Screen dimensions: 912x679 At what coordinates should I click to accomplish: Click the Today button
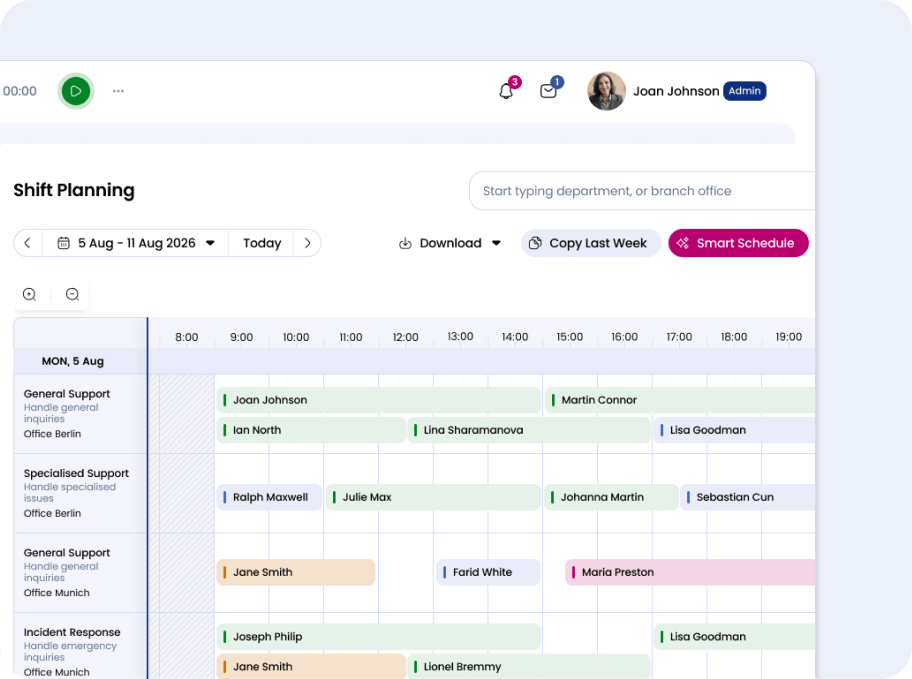coord(262,243)
